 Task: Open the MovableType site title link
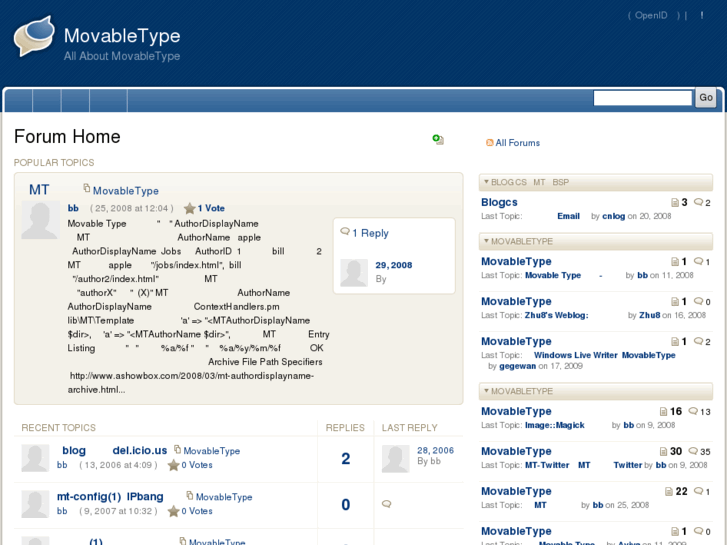[x=122, y=36]
